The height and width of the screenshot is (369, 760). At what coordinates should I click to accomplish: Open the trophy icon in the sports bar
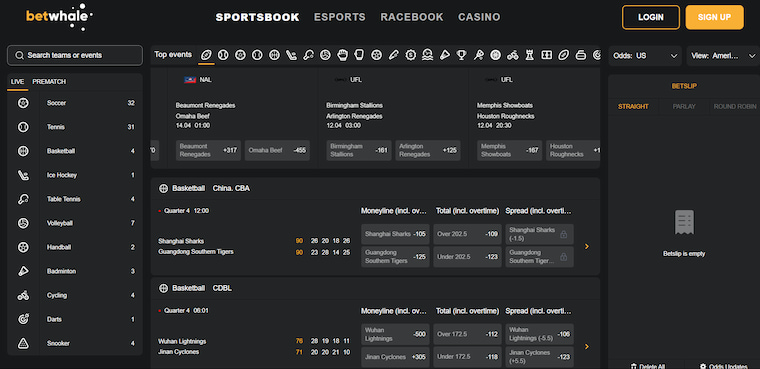[x=461, y=55]
